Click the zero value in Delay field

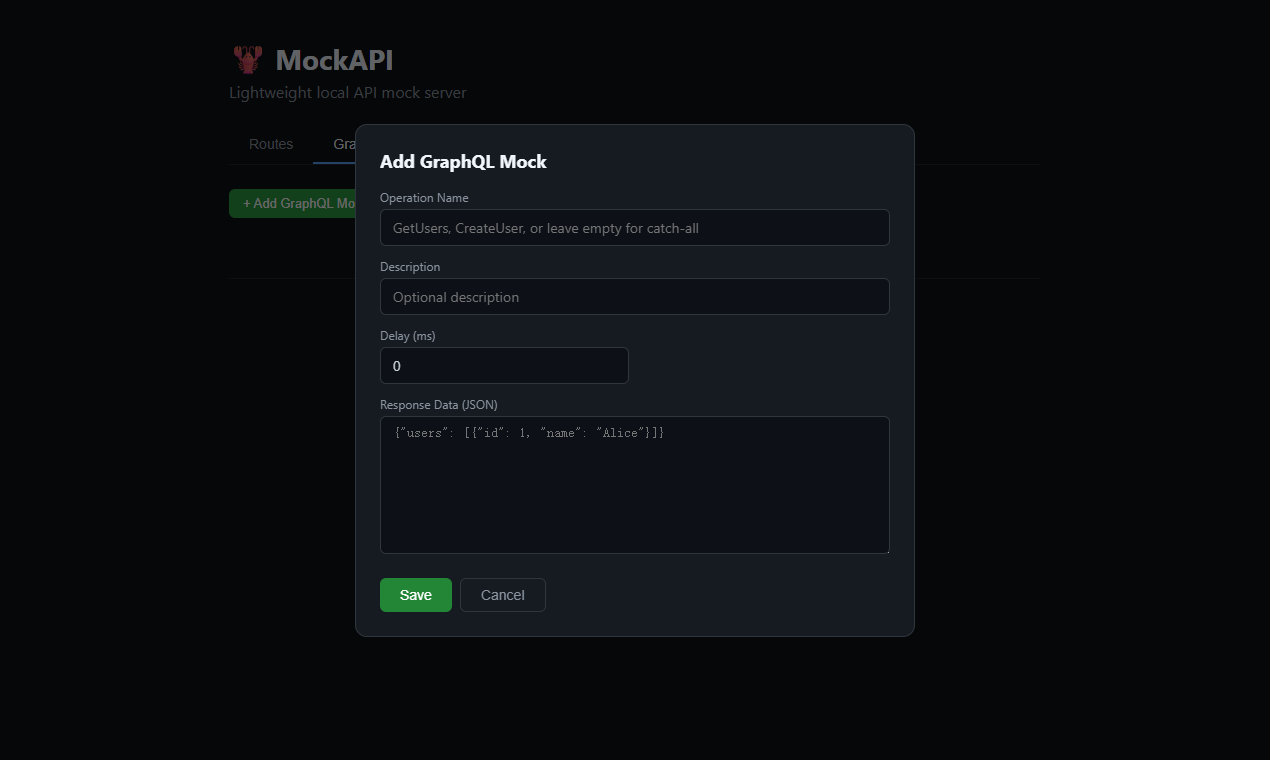(x=396, y=365)
